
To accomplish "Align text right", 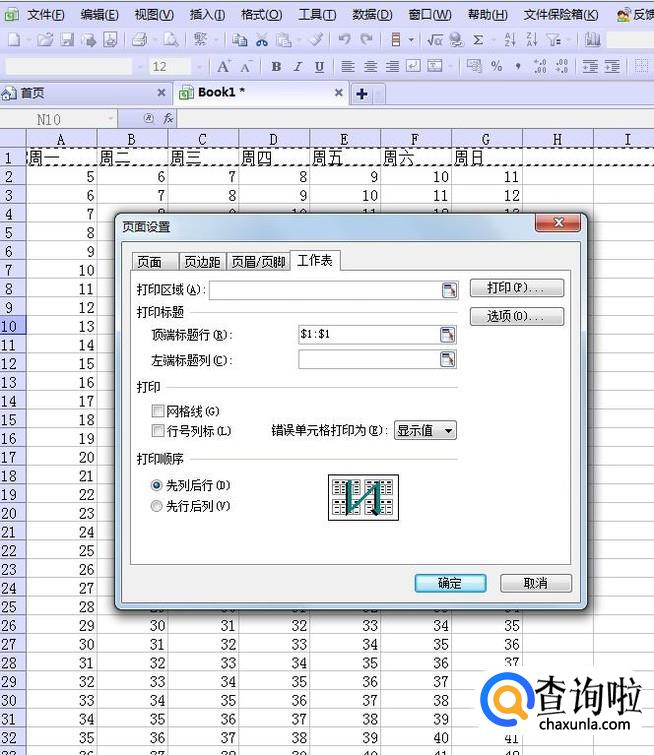I will 392,66.
